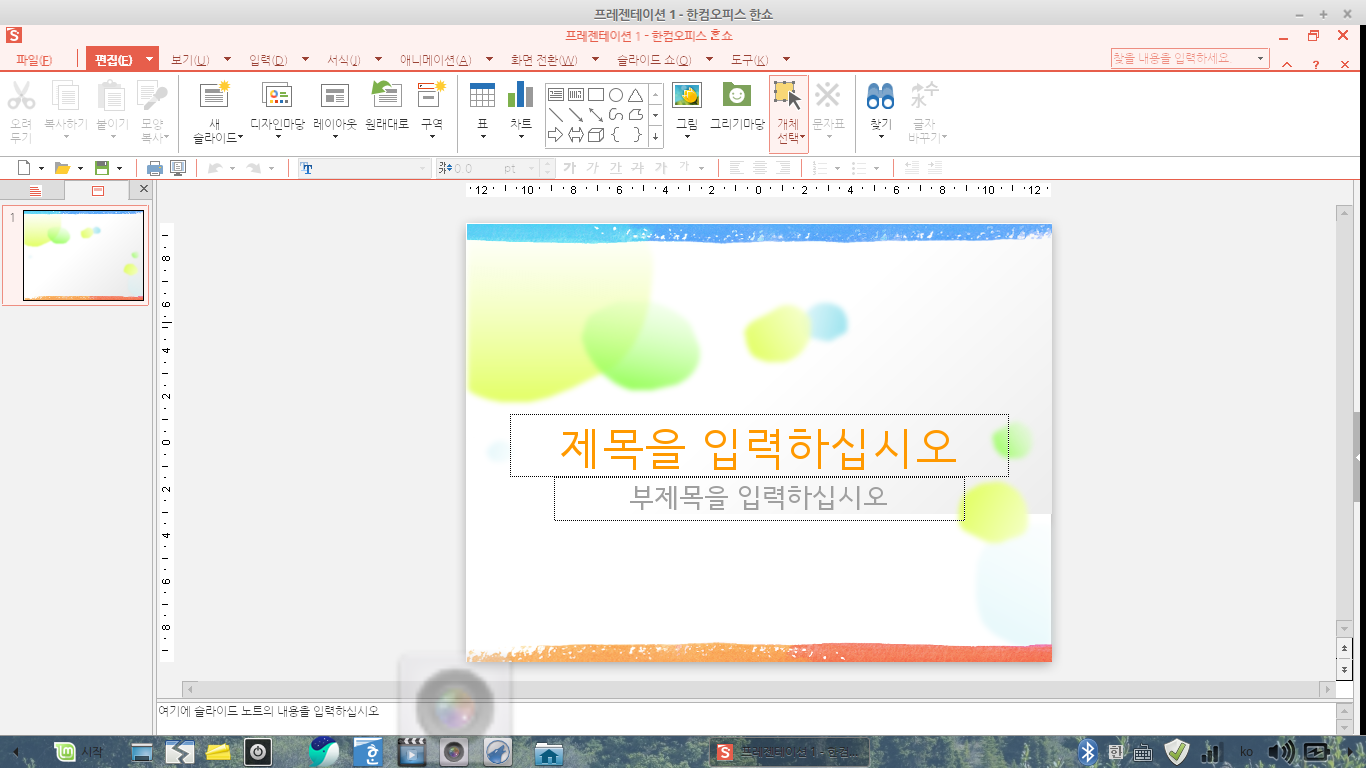Expand the search box dropdown arrow
The image size is (1366, 768).
tap(1261, 59)
